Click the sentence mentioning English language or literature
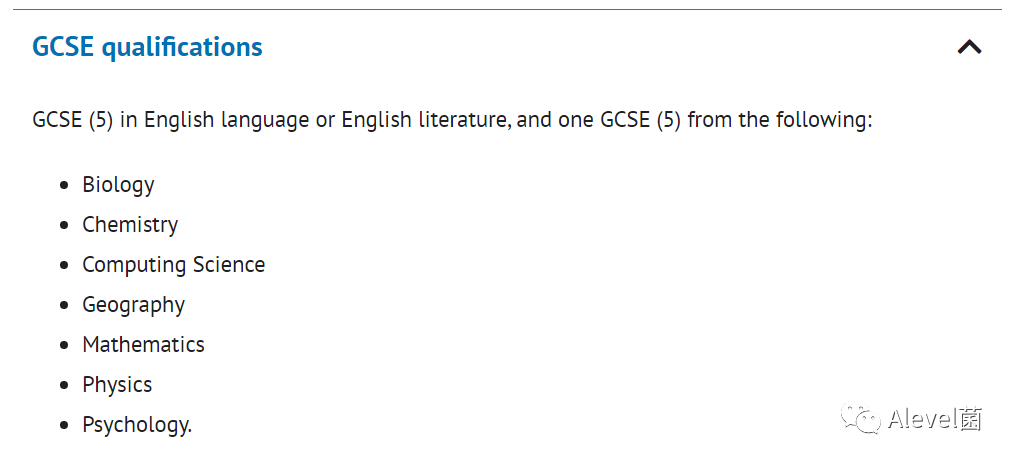This screenshot has height=463, width=1015. coord(452,121)
